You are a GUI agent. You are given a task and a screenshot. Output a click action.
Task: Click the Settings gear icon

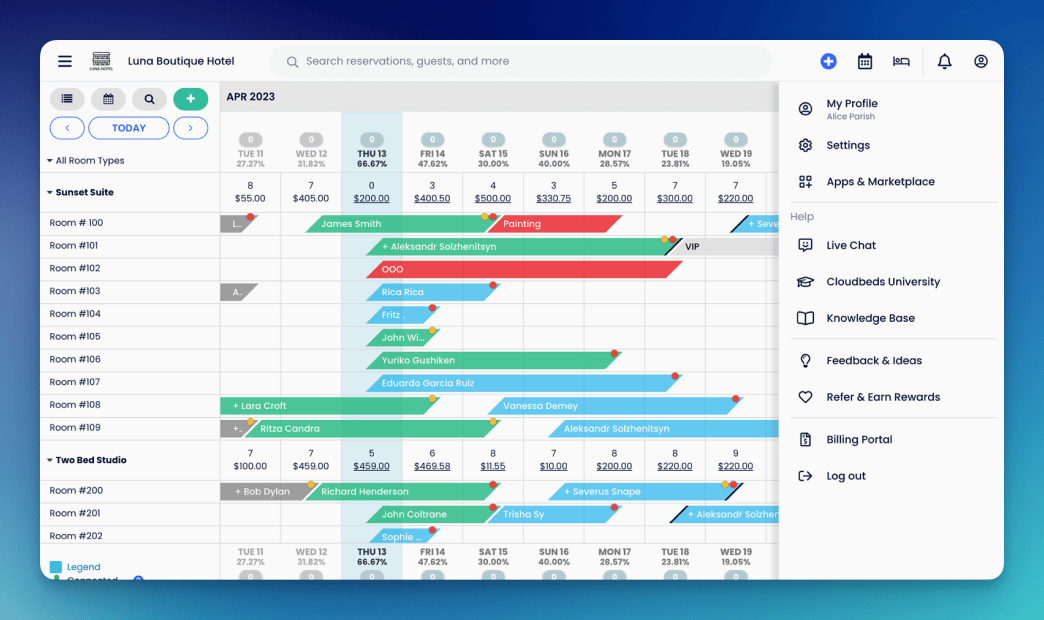tap(805, 145)
